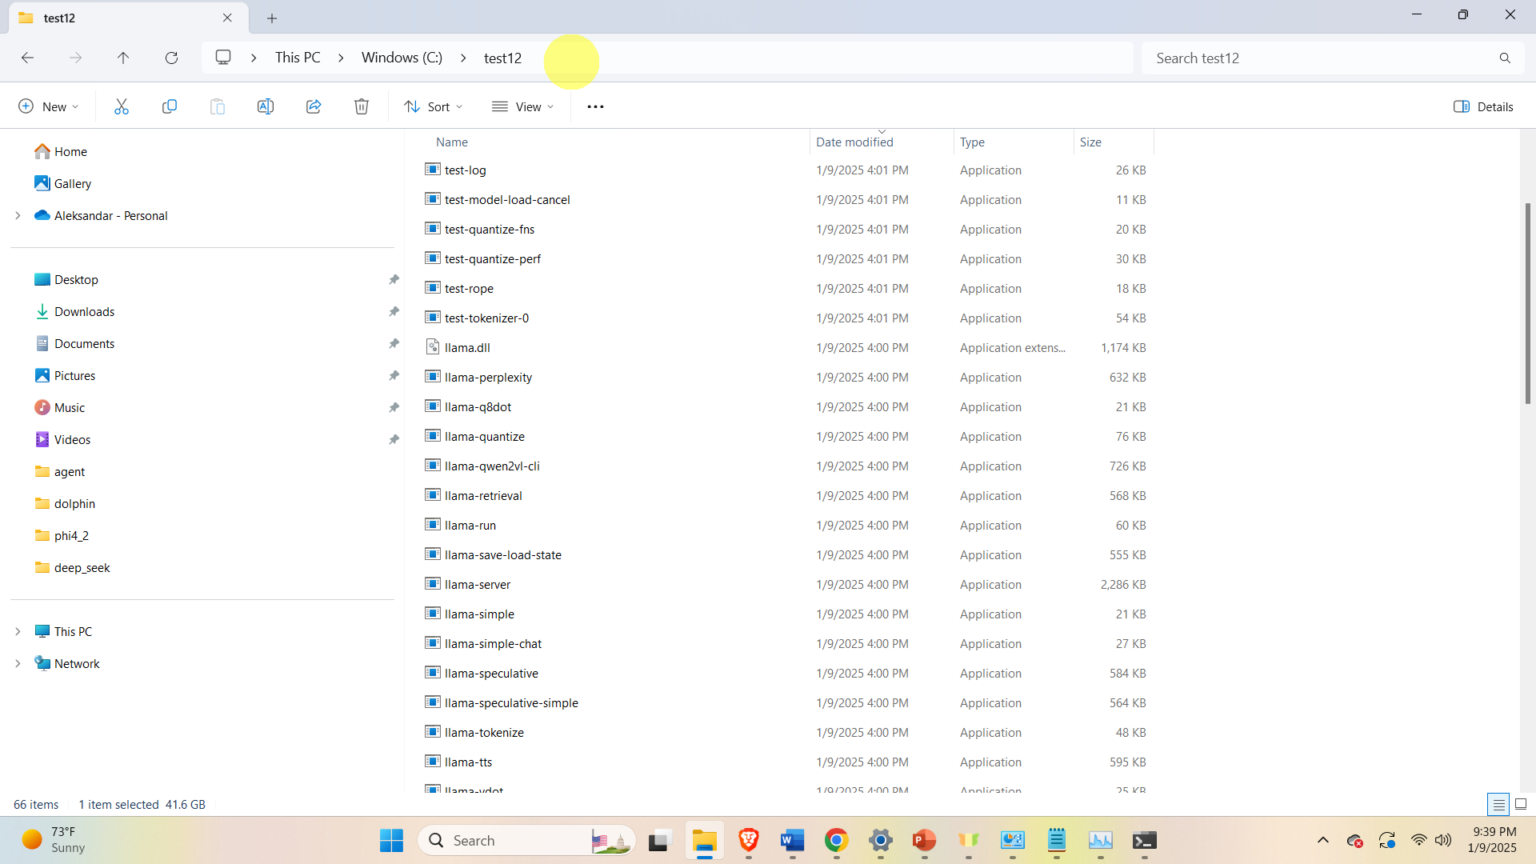This screenshot has width=1536, height=864.
Task: Click the volume speaker tray icon
Action: [x=1443, y=840]
